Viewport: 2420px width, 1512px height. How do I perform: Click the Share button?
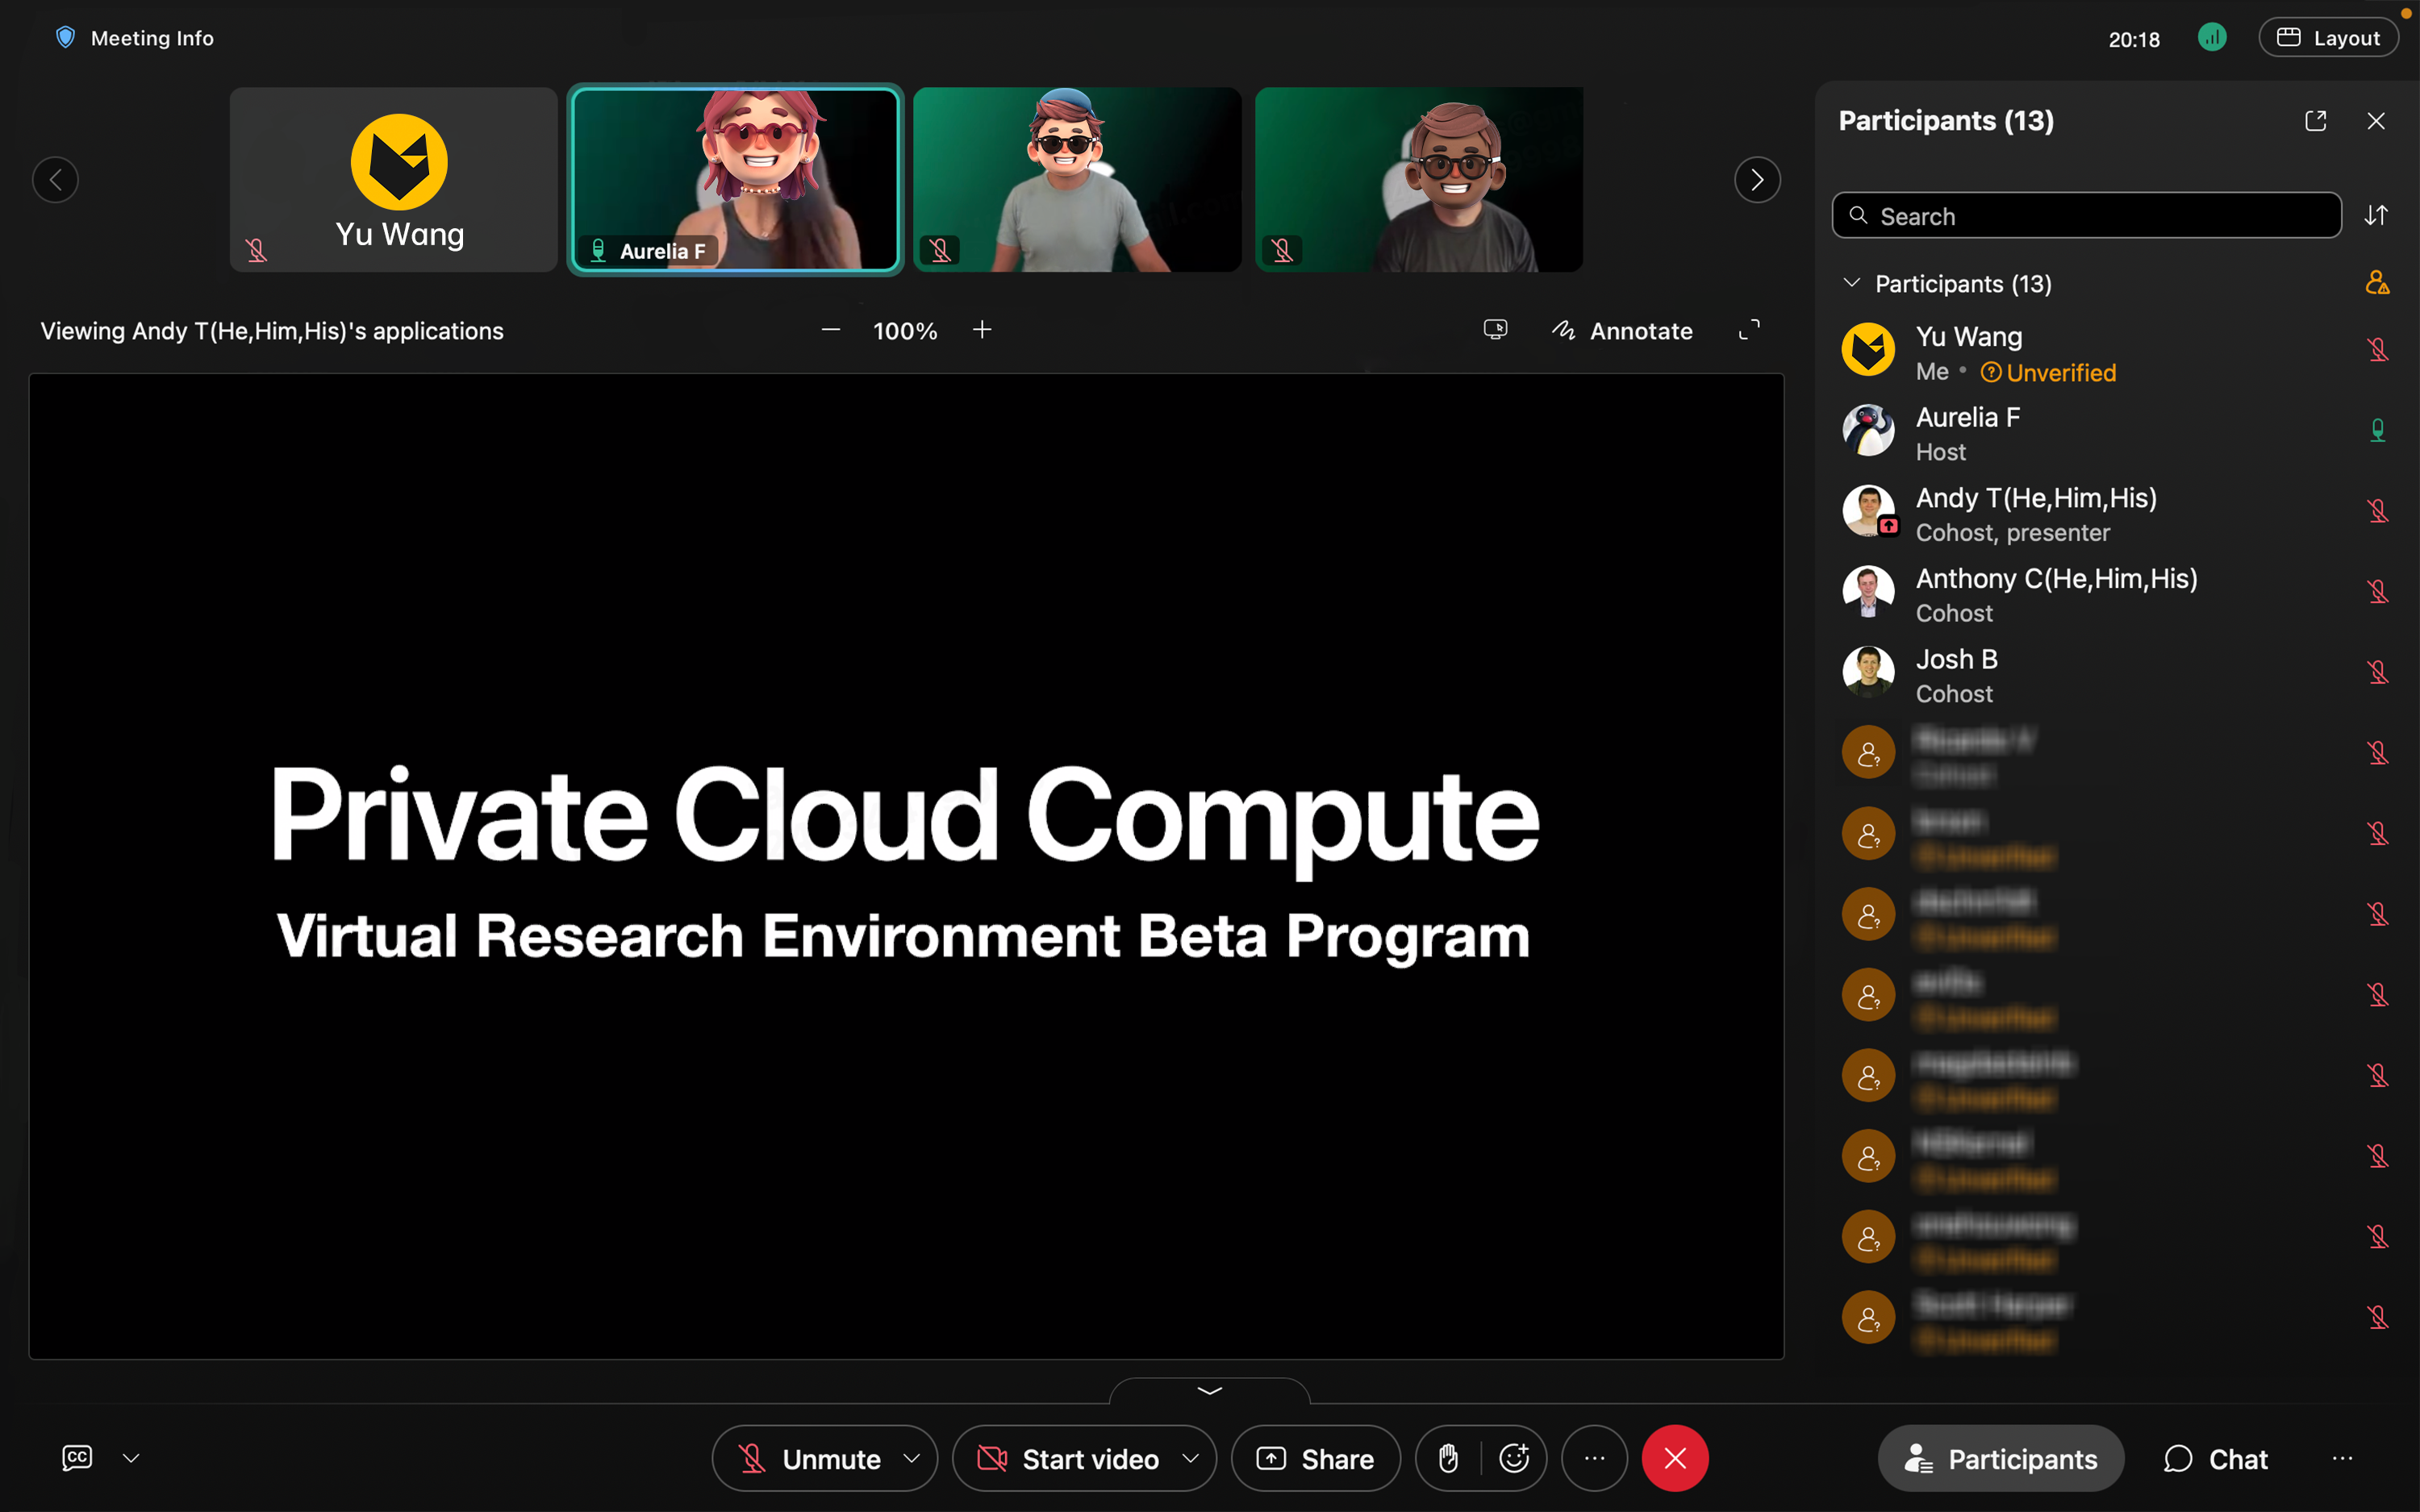1315,1458
